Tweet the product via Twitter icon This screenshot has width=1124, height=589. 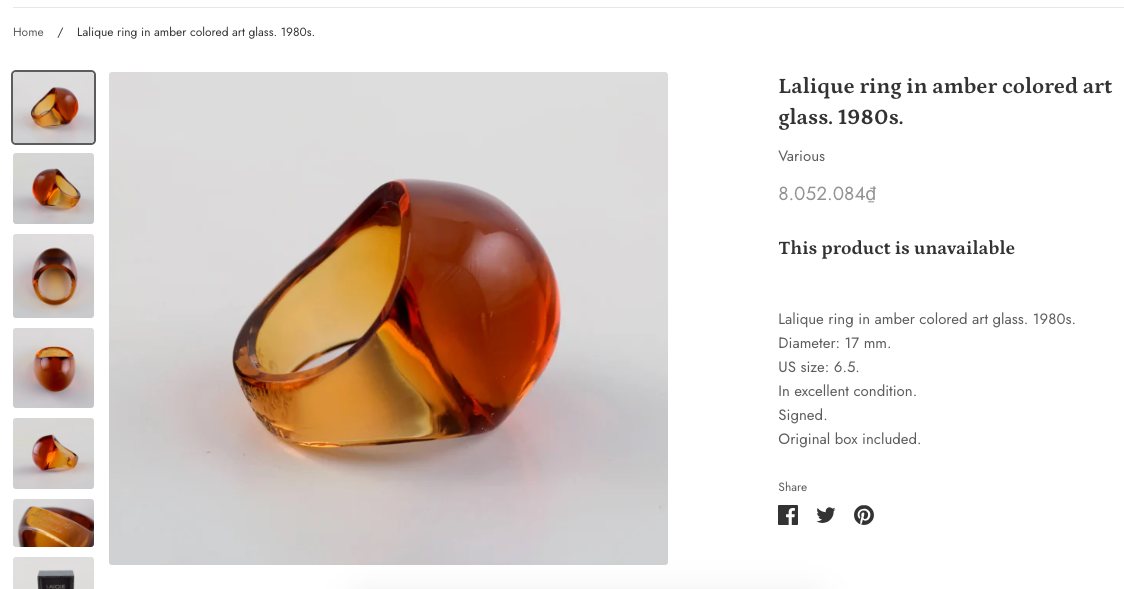coord(825,515)
